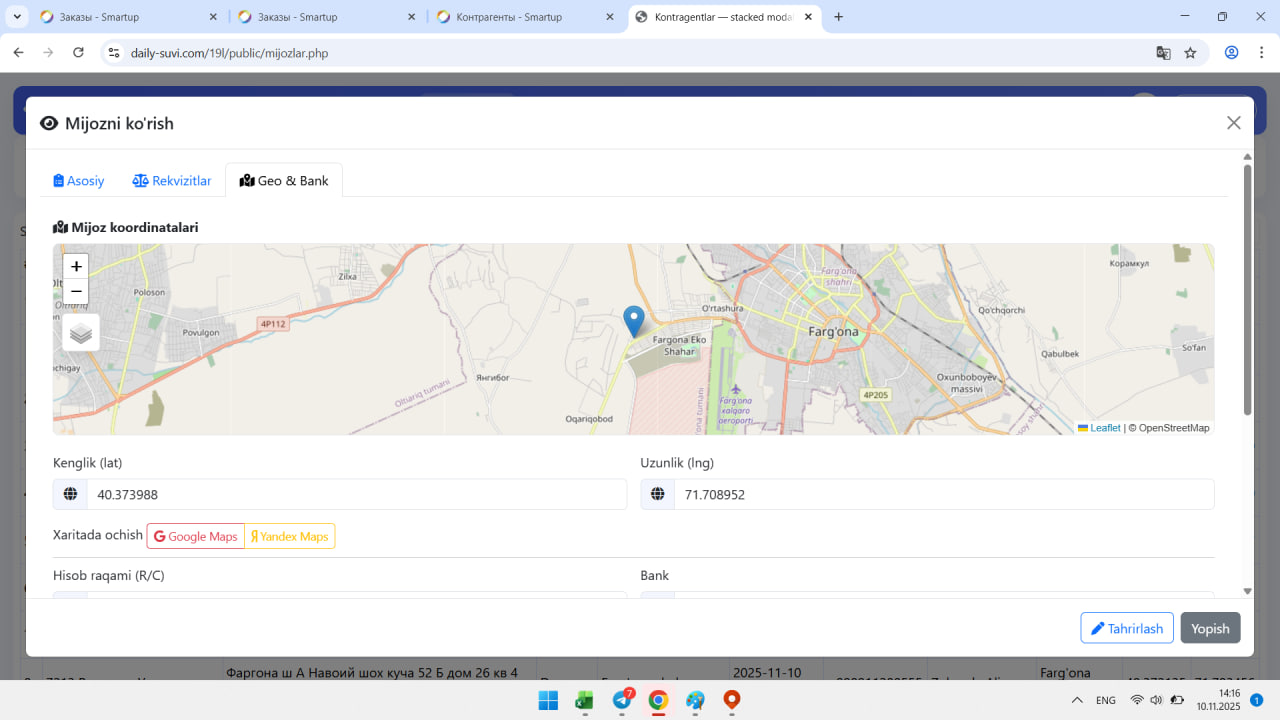Viewport: 1280px width, 720px height.
Task: Click the modal vertical scrollbar
Action: tap(1247, 290)
